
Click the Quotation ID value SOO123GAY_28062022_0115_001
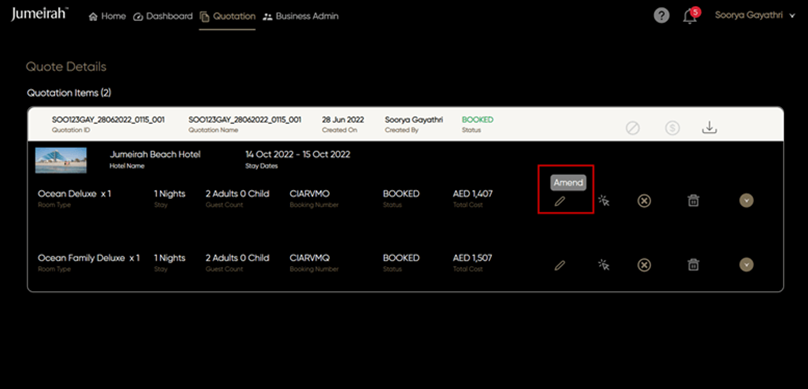coord(108,120)
